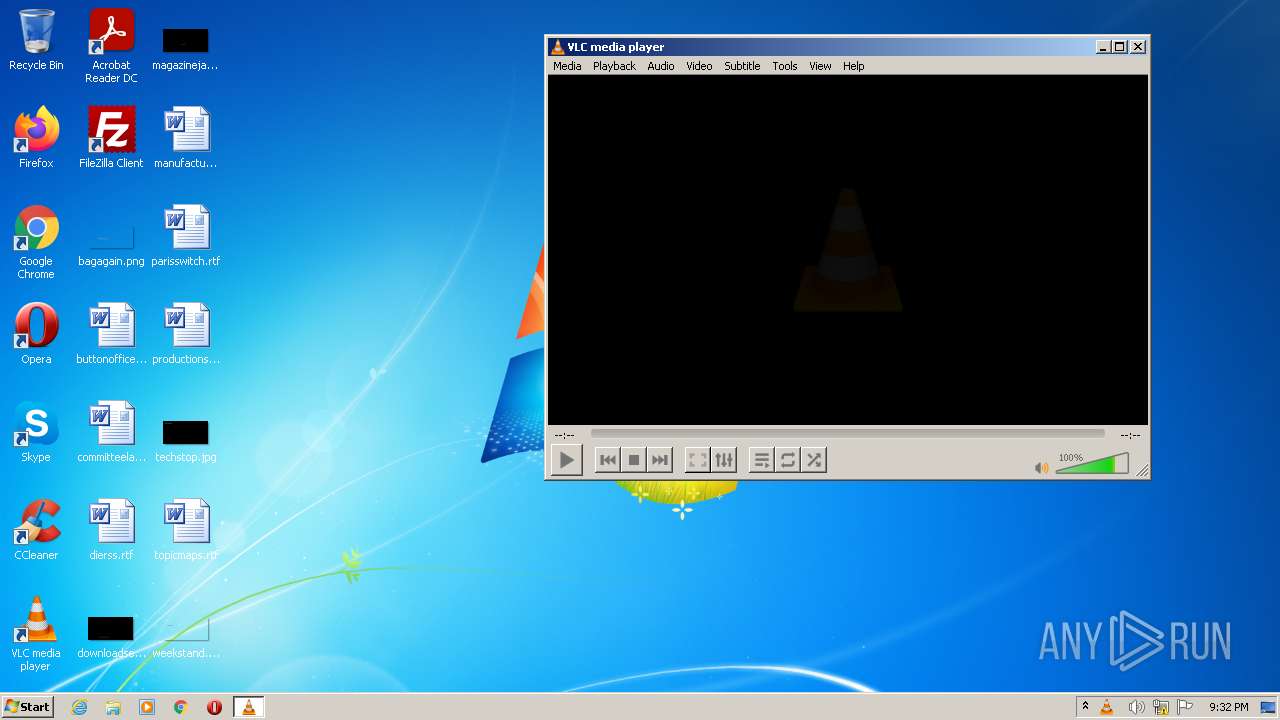
Task: Mute audio with the VLC speaker icon
Action: [x=1042, y=467]
